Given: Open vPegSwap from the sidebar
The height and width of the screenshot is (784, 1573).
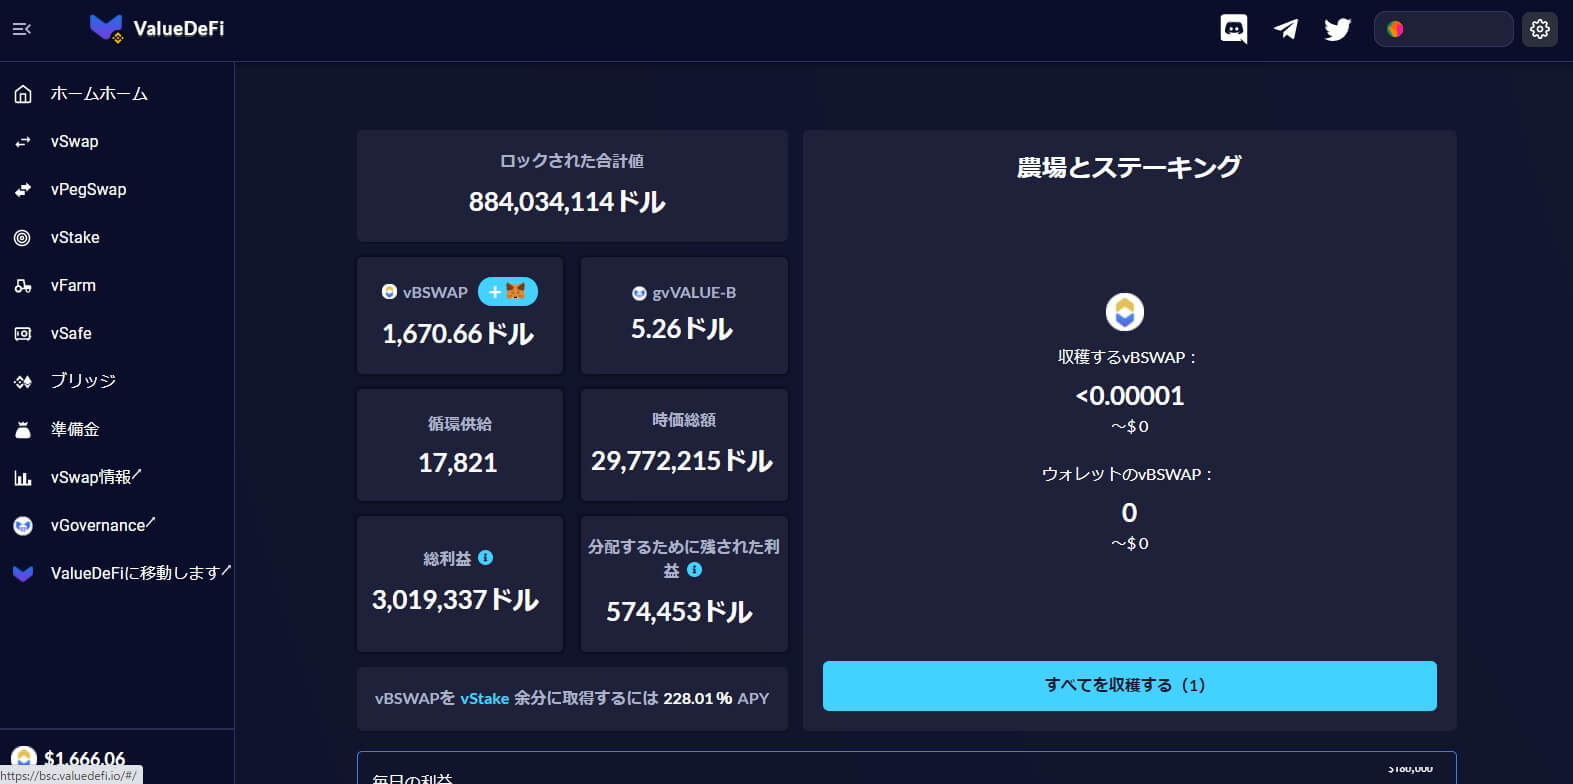Looking at the screenshot, I should 89,190.
